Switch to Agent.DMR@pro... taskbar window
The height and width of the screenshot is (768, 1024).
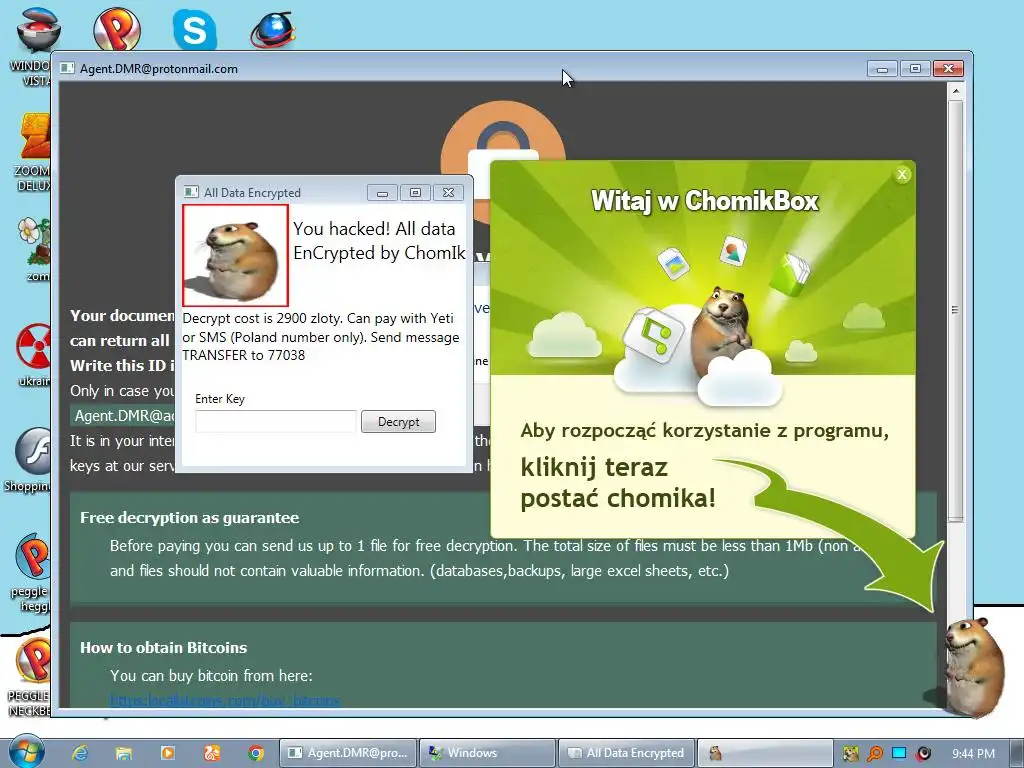(x=349, y=753)
